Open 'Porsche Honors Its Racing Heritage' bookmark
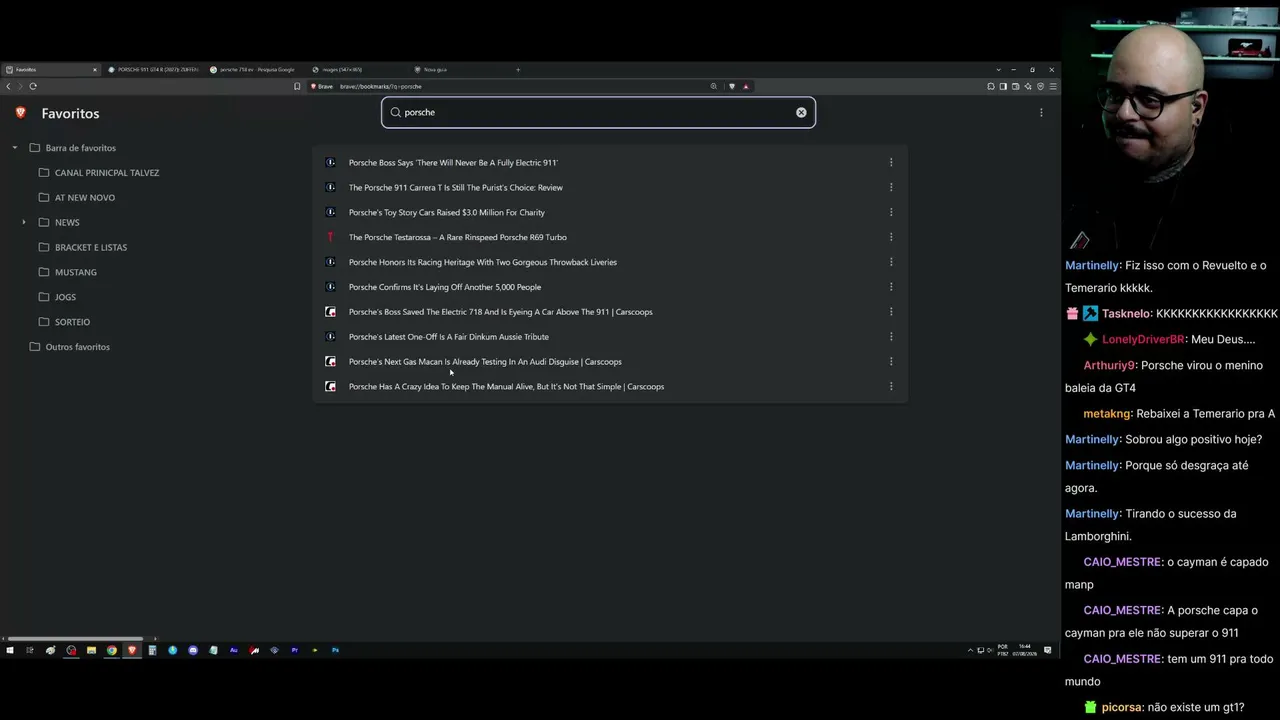Screen dimensions: 1280x720 [483, 262]
